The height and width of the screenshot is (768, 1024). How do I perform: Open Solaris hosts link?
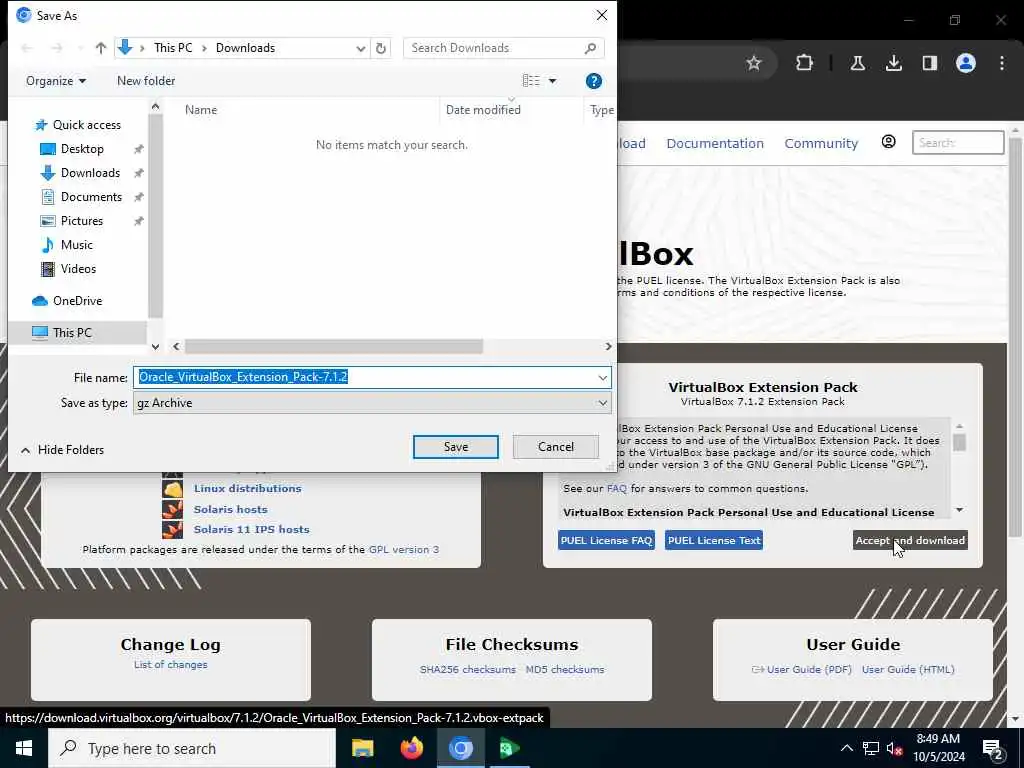[231, 509]
